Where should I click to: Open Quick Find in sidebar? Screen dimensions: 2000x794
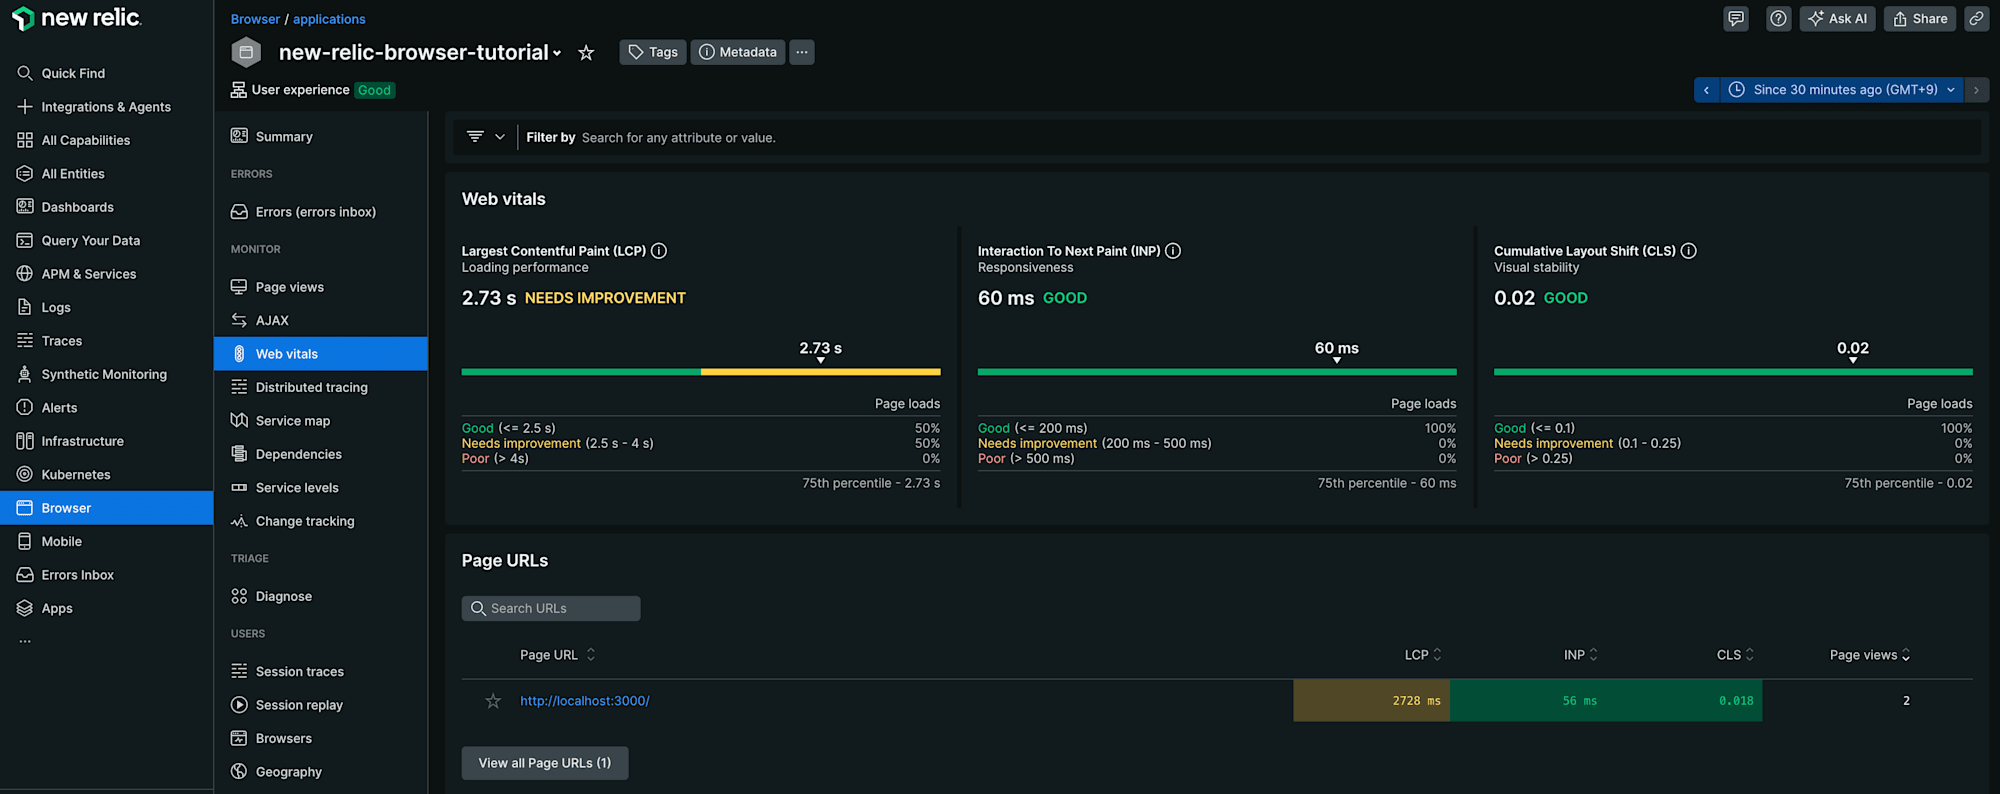click(107, 73)
